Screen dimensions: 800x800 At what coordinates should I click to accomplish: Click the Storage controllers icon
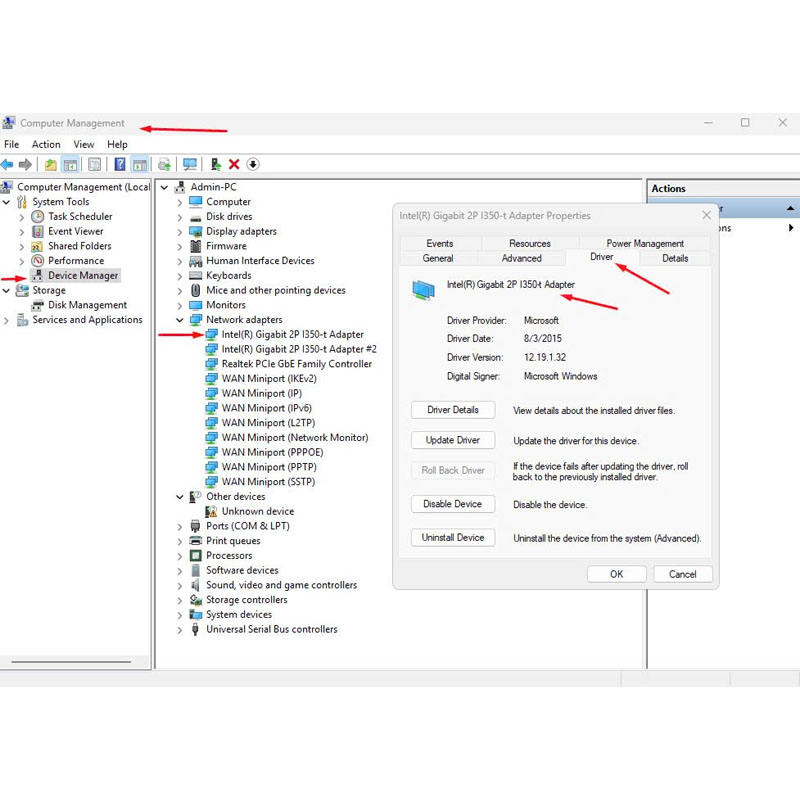coord(195,599)
